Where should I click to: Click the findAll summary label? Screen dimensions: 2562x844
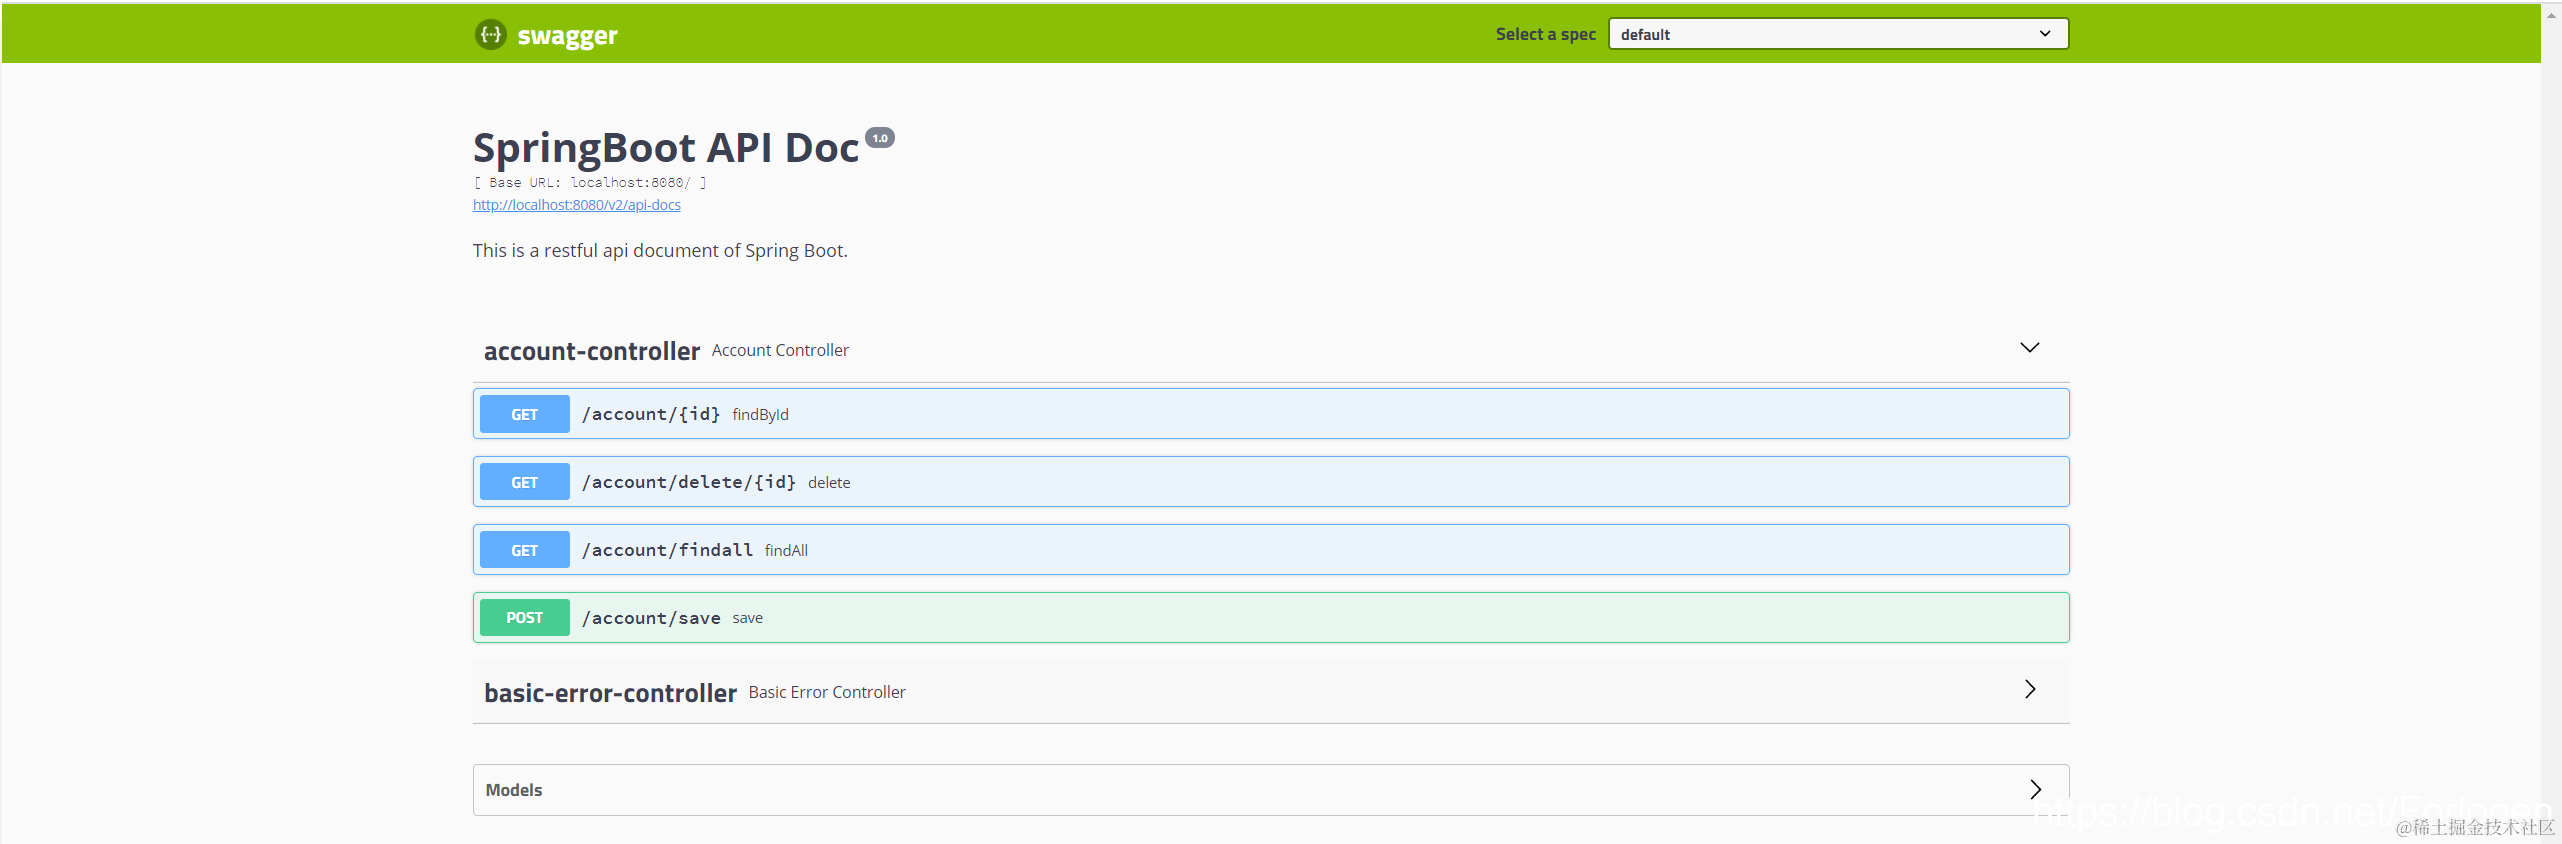click(x=786, y=551)
